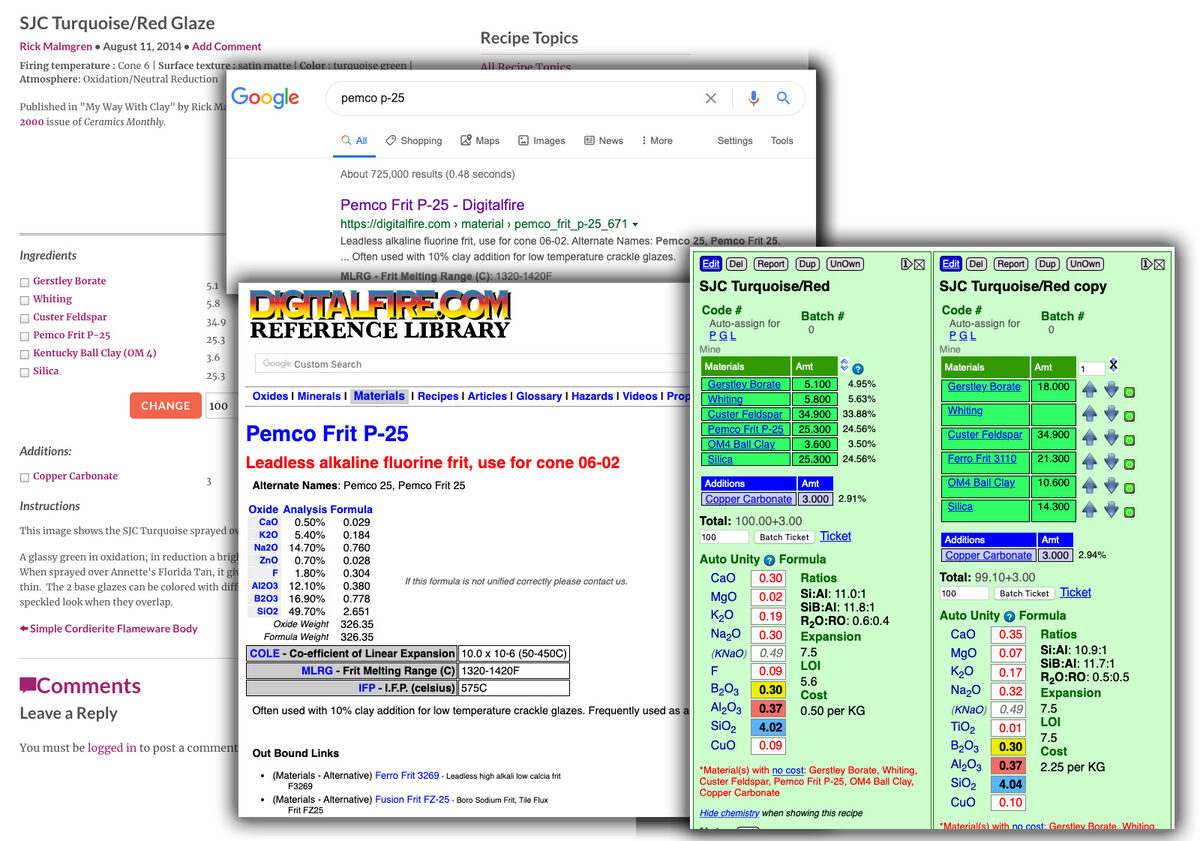Click help question mark beside Materials table
Viewport: 1200px width, 841px height.
858,369
